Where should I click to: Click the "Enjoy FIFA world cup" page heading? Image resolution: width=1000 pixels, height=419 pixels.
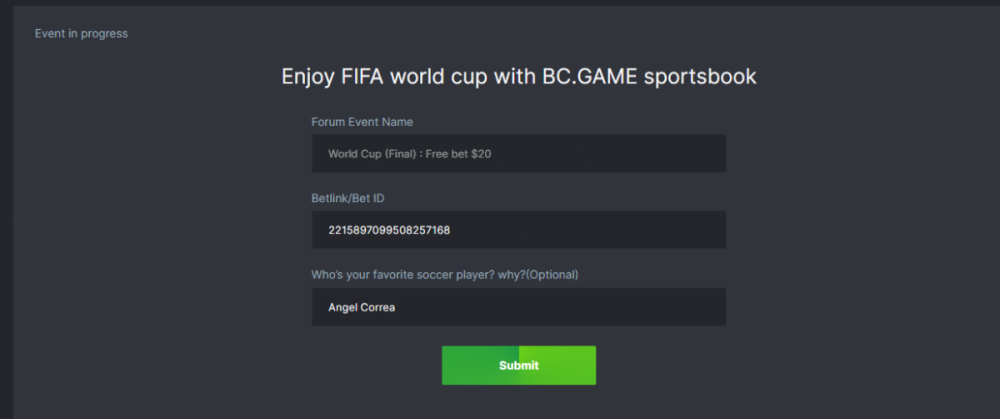(518, 77)
